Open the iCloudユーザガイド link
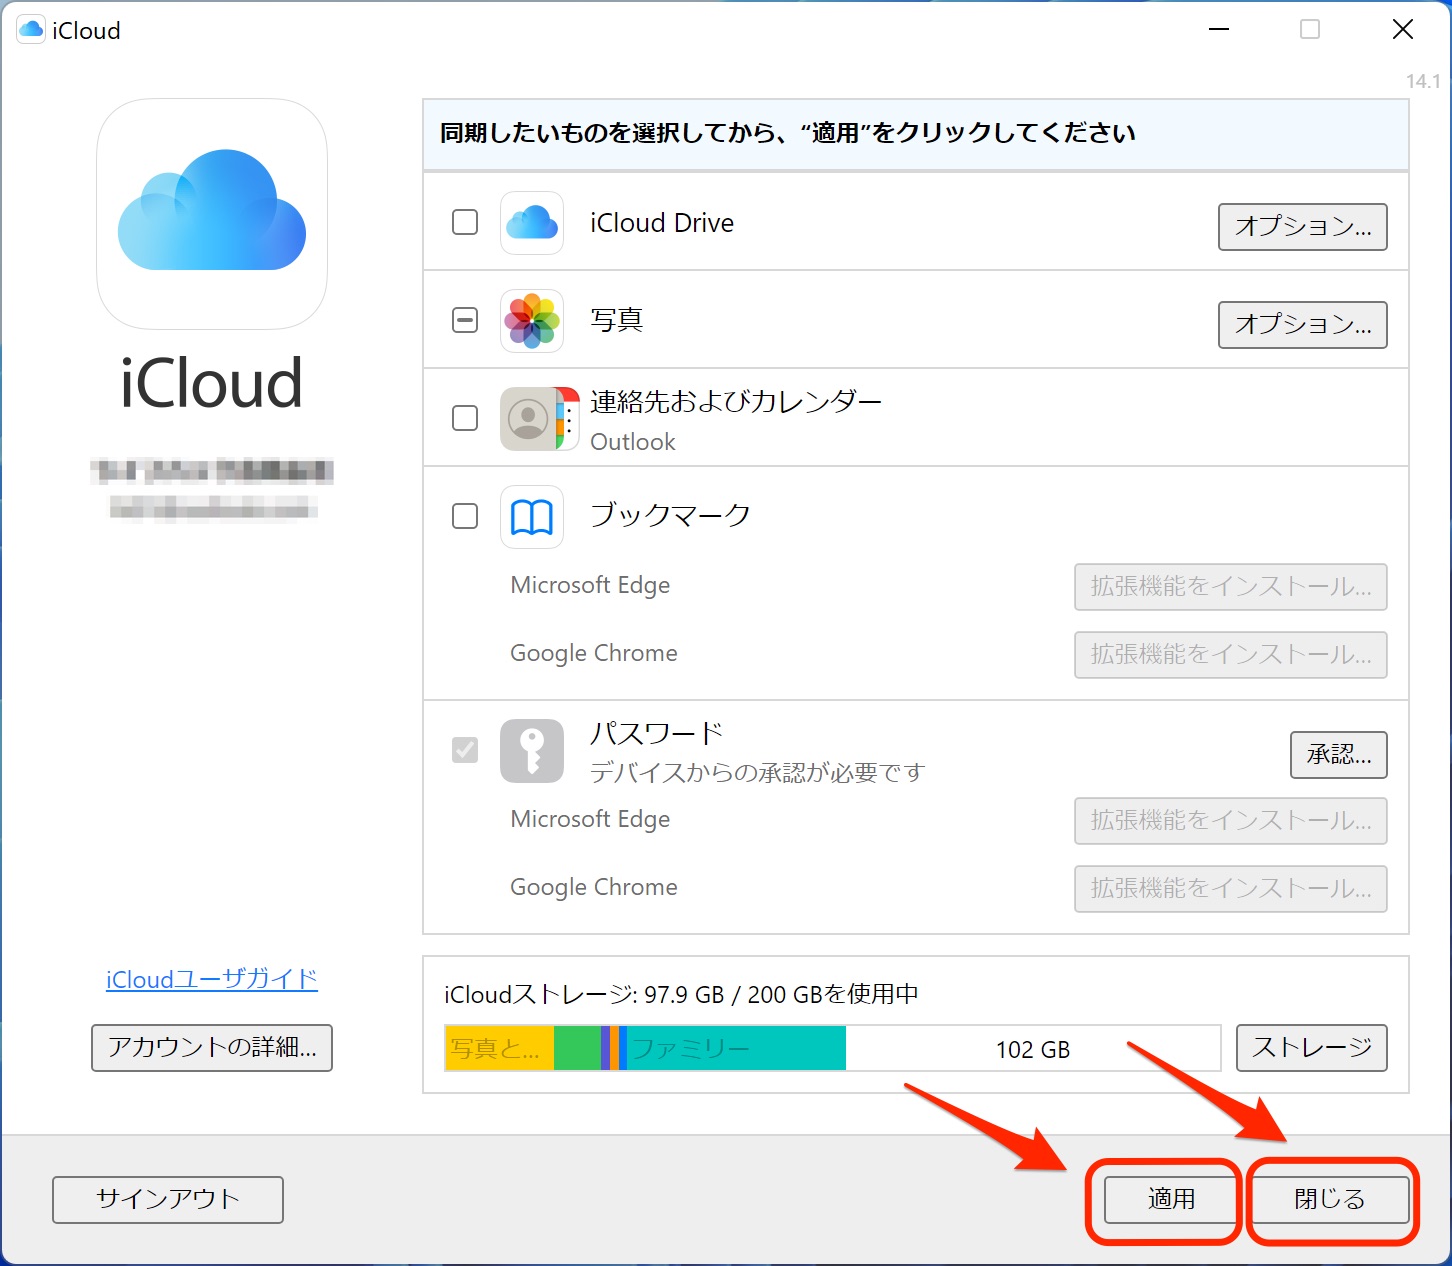1452x1266 pixels. (212, 979)
